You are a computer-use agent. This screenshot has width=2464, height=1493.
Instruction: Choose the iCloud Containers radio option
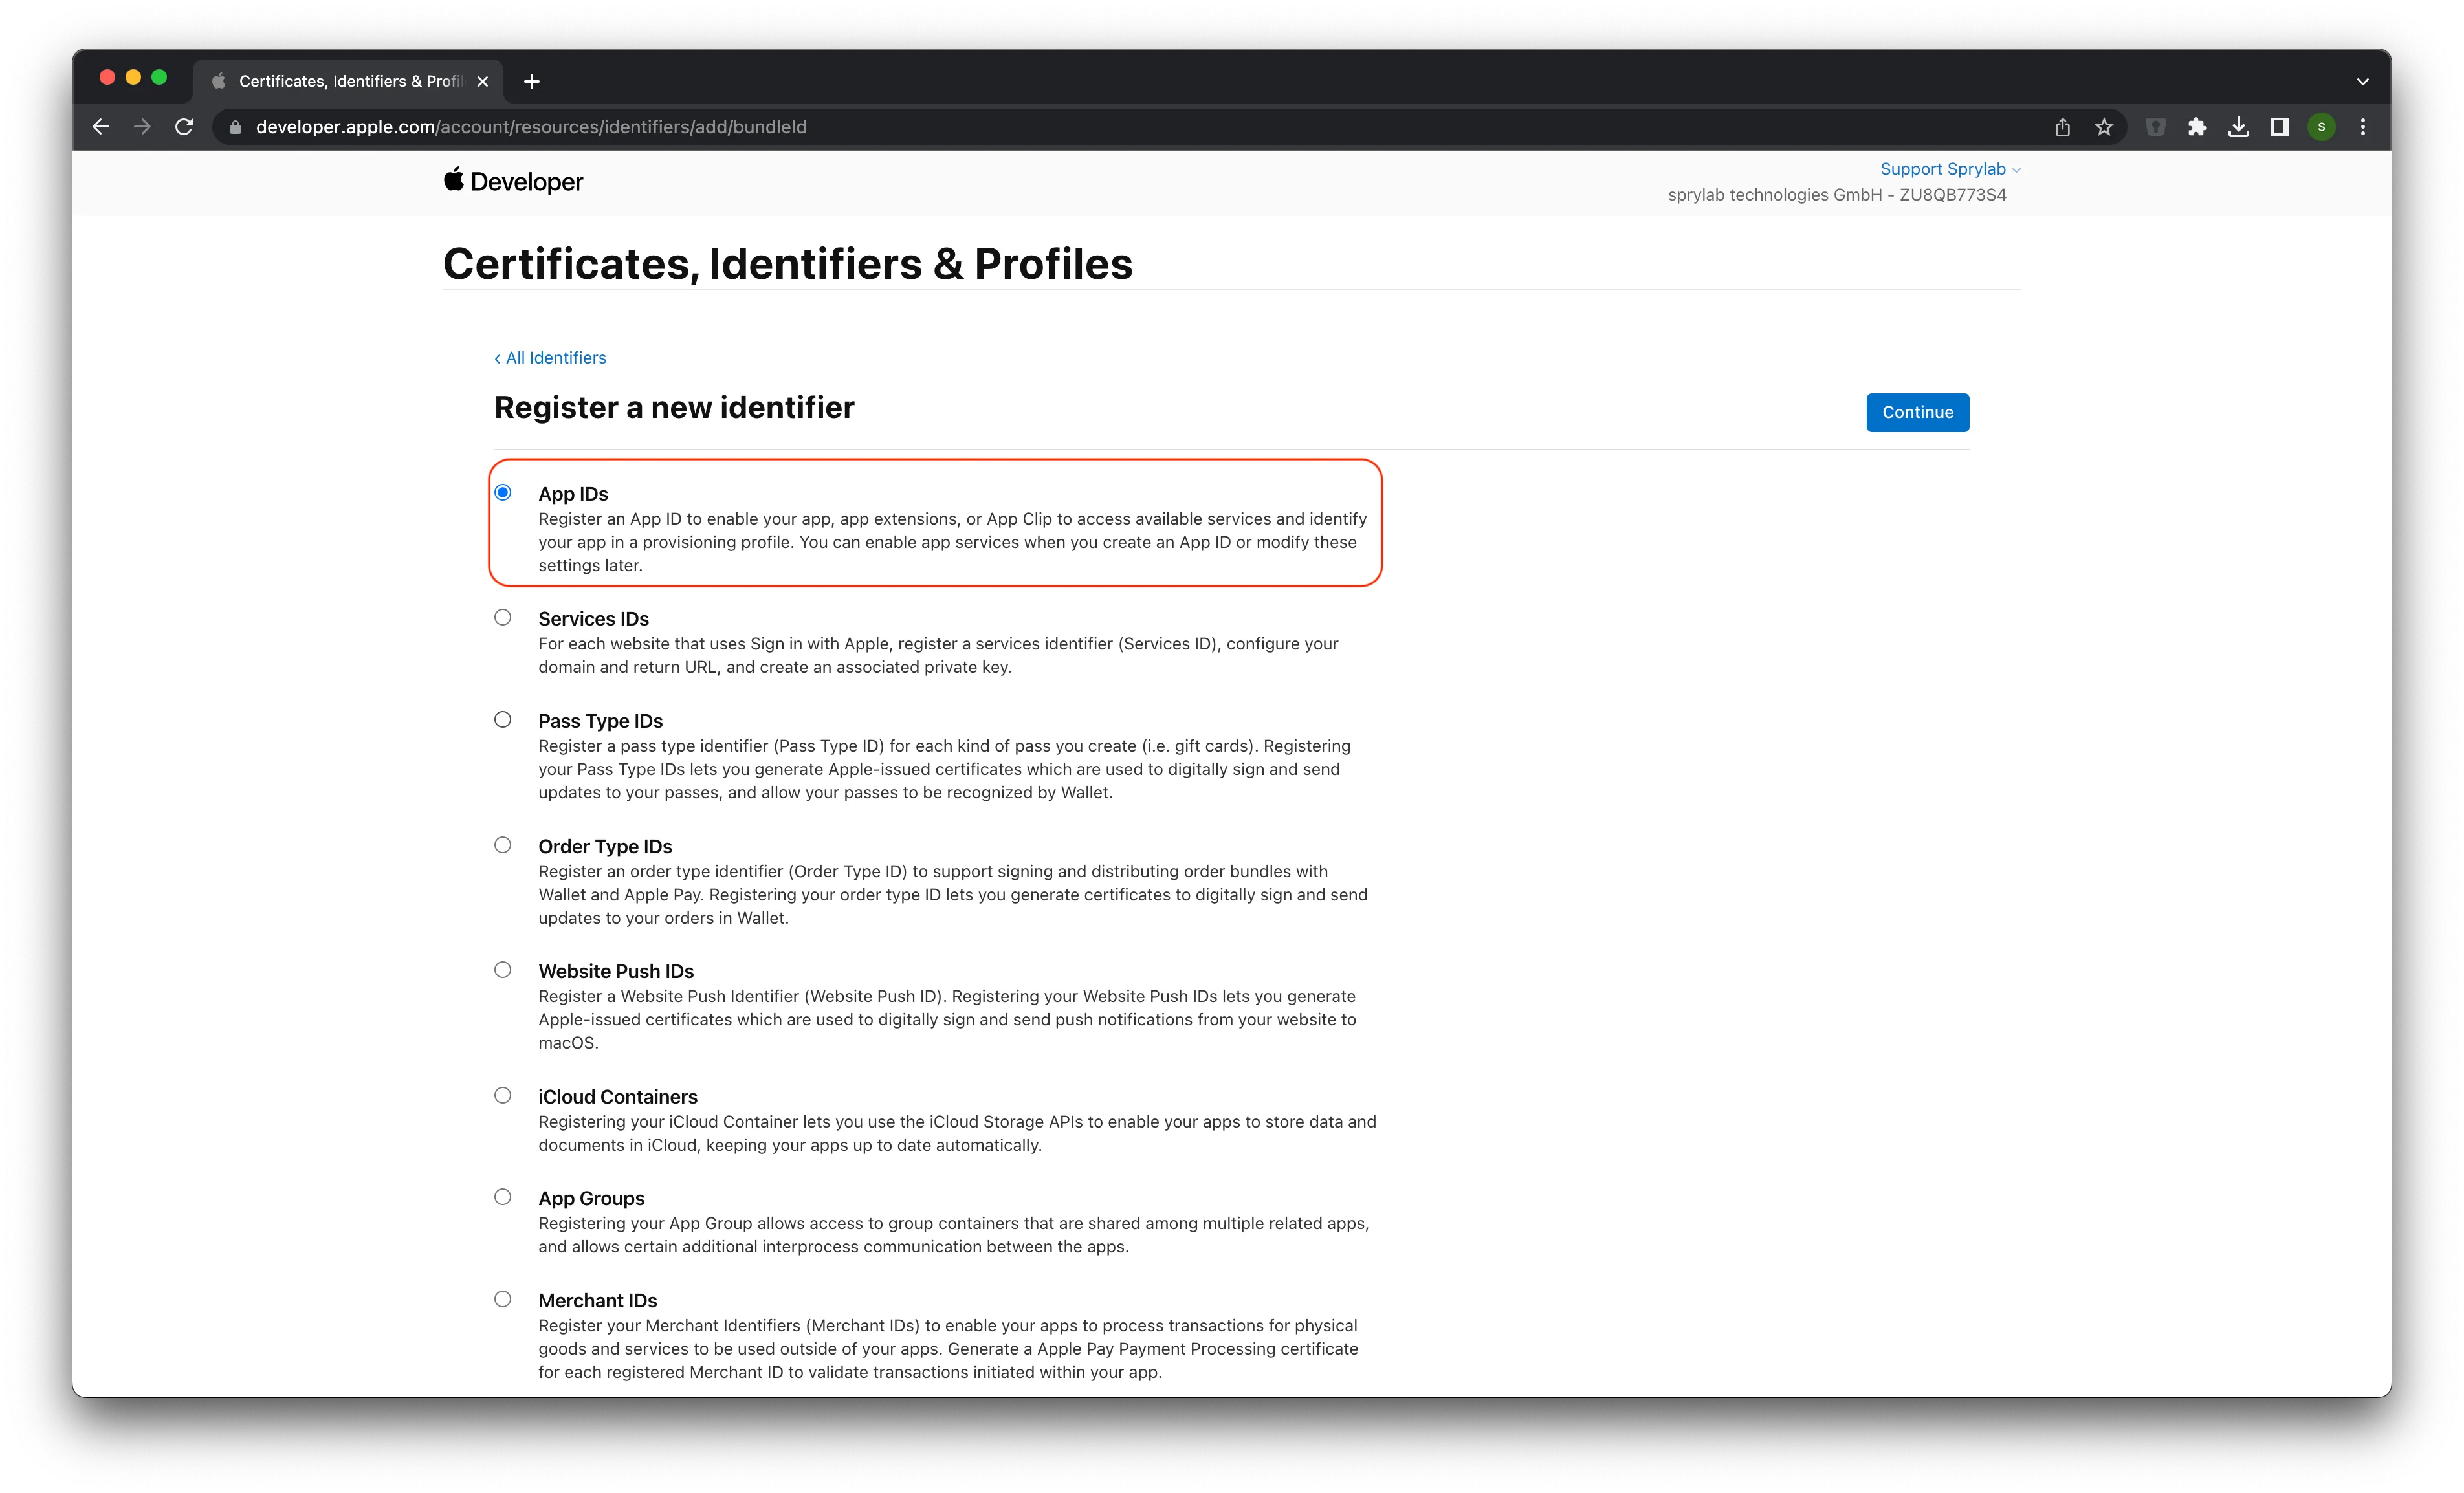(503, 1095)
